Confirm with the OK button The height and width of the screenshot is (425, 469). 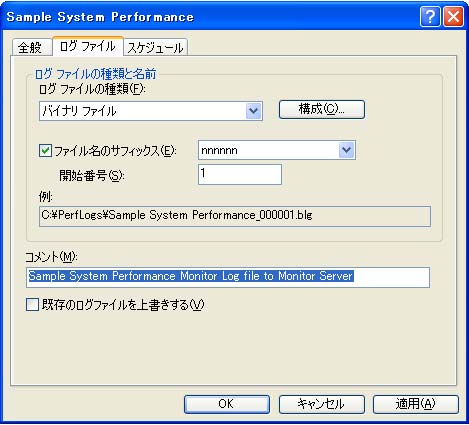tap(227, 404)
